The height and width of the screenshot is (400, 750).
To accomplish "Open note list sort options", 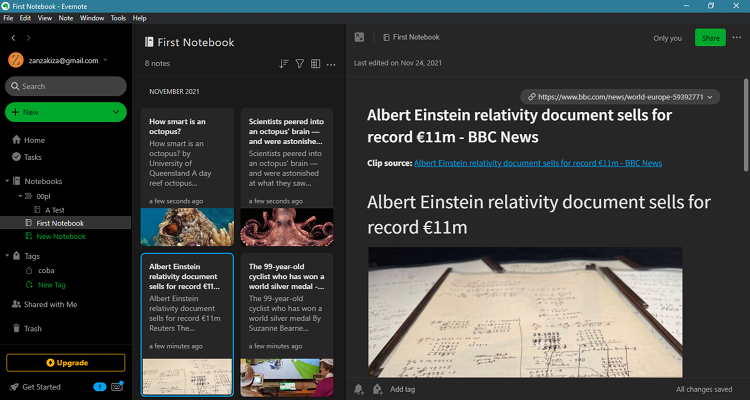I will coord(284,64).
